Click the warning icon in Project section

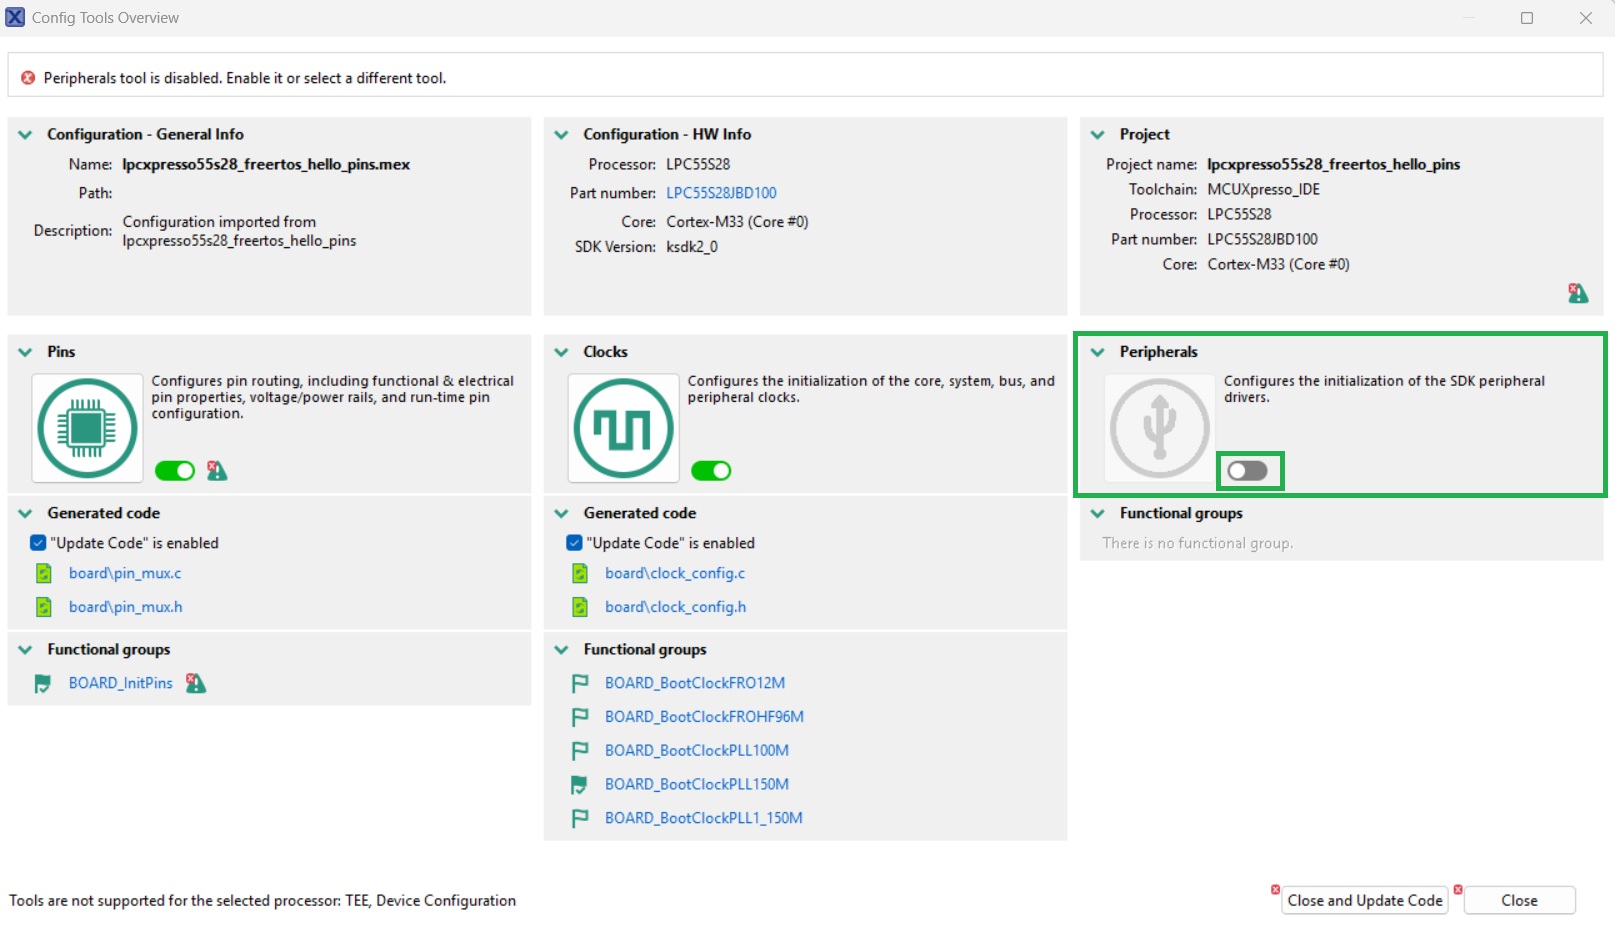coord(1577,293)
